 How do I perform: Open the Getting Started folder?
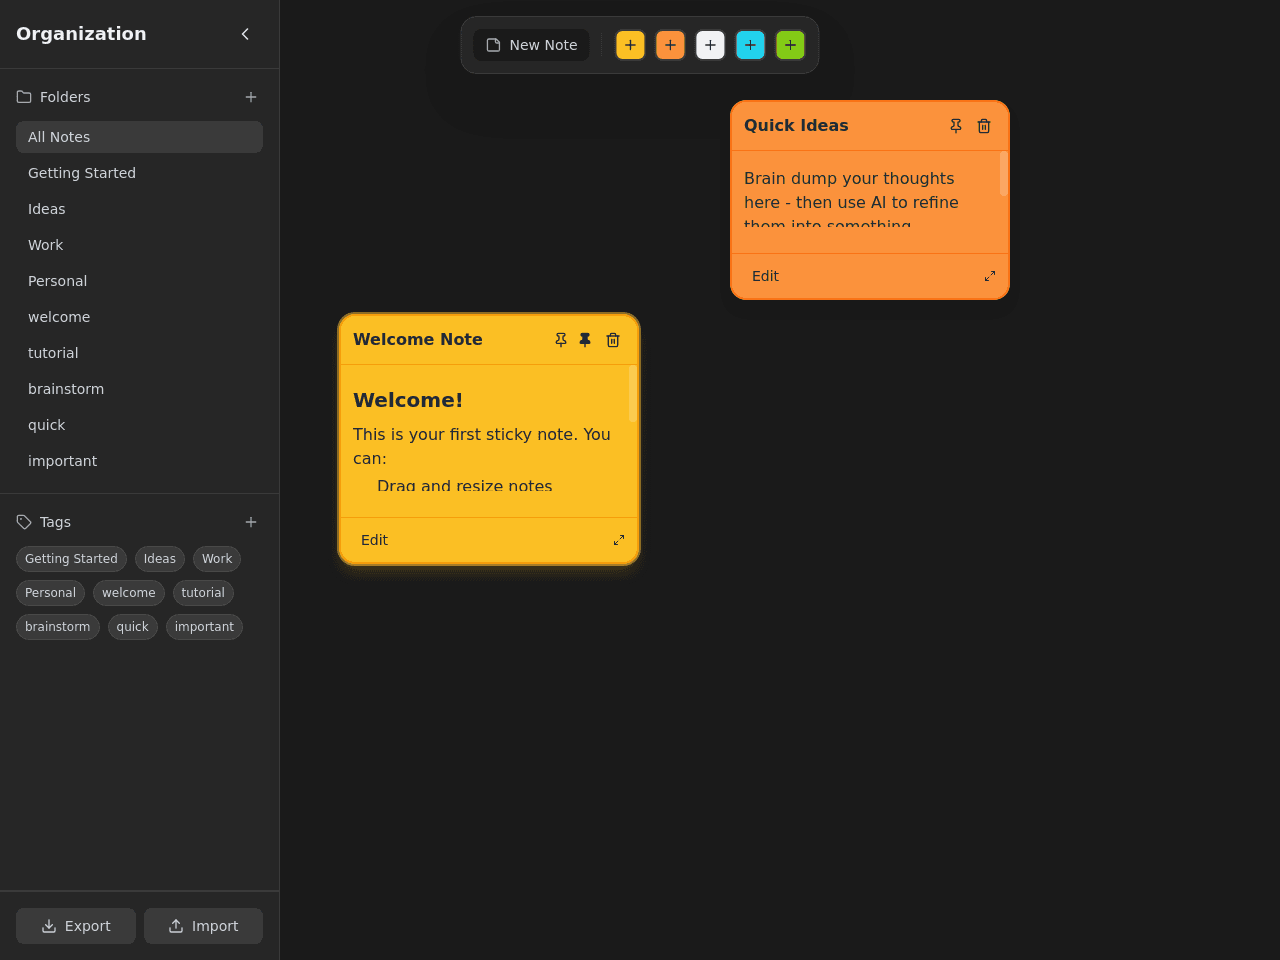point(139,173)
